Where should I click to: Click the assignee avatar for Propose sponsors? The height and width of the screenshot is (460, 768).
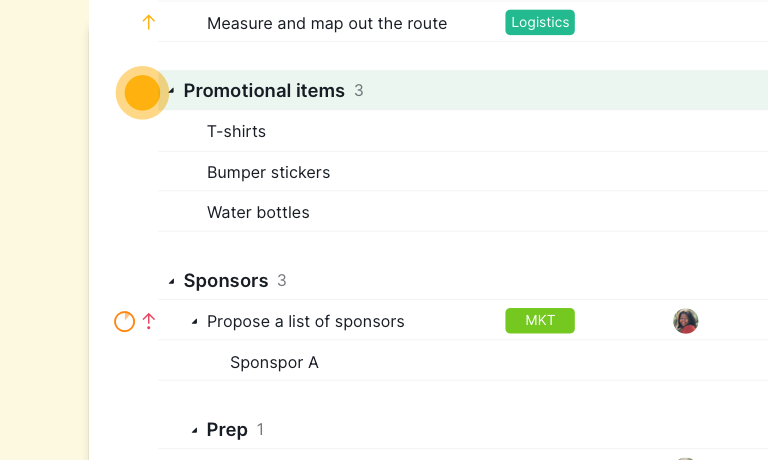(x=685, y=321)
